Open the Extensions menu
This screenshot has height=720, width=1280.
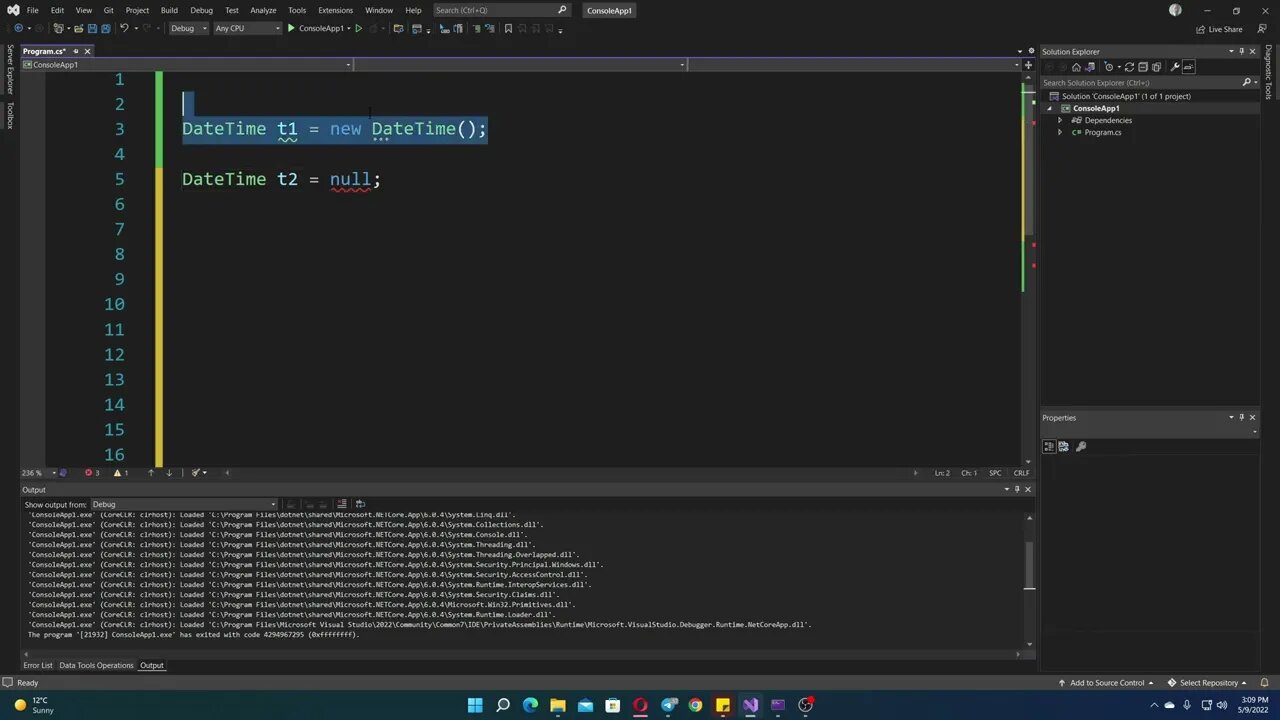[335, 10]
